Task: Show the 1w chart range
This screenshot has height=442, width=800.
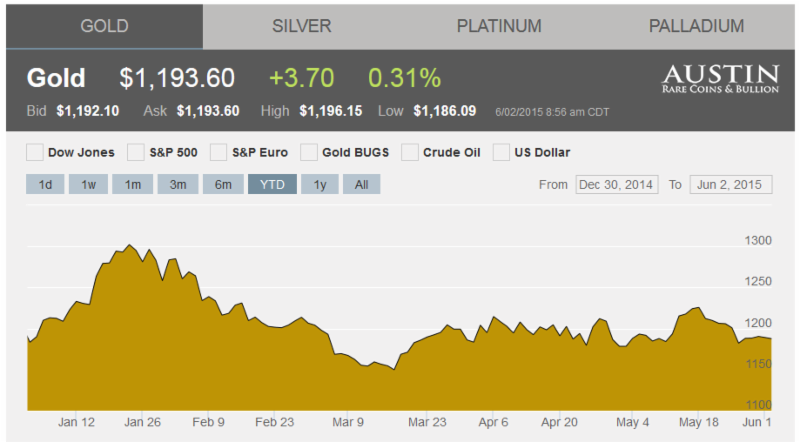Action: pos(88,184)
